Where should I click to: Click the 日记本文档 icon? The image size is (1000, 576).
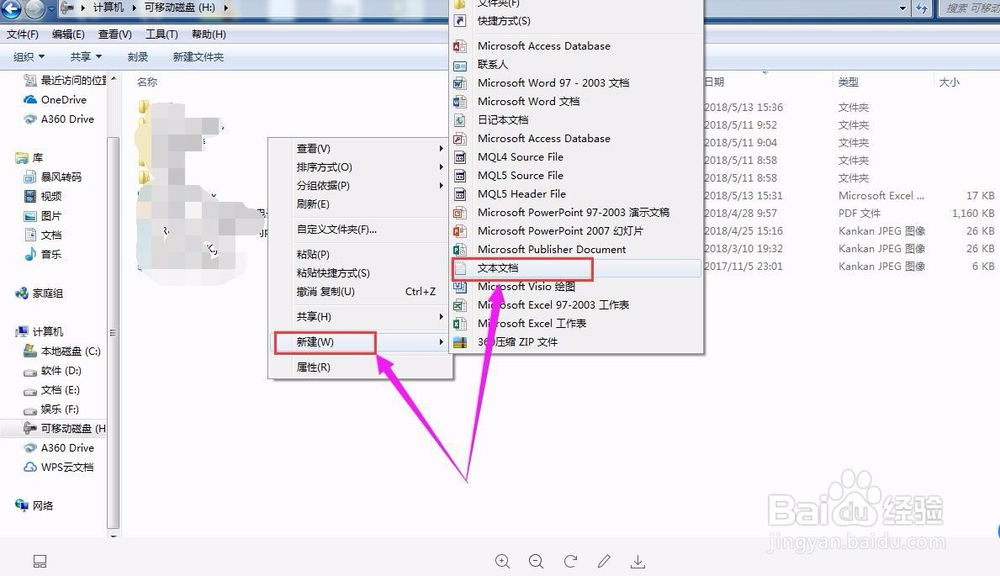click(460, 120)
